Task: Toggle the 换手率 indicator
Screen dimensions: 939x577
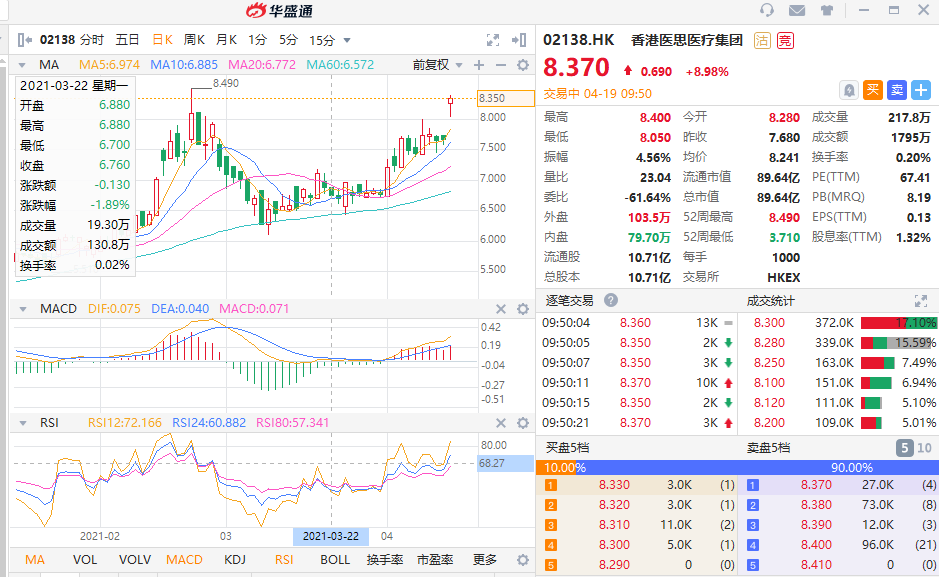Action: click(x=384, y=560)
